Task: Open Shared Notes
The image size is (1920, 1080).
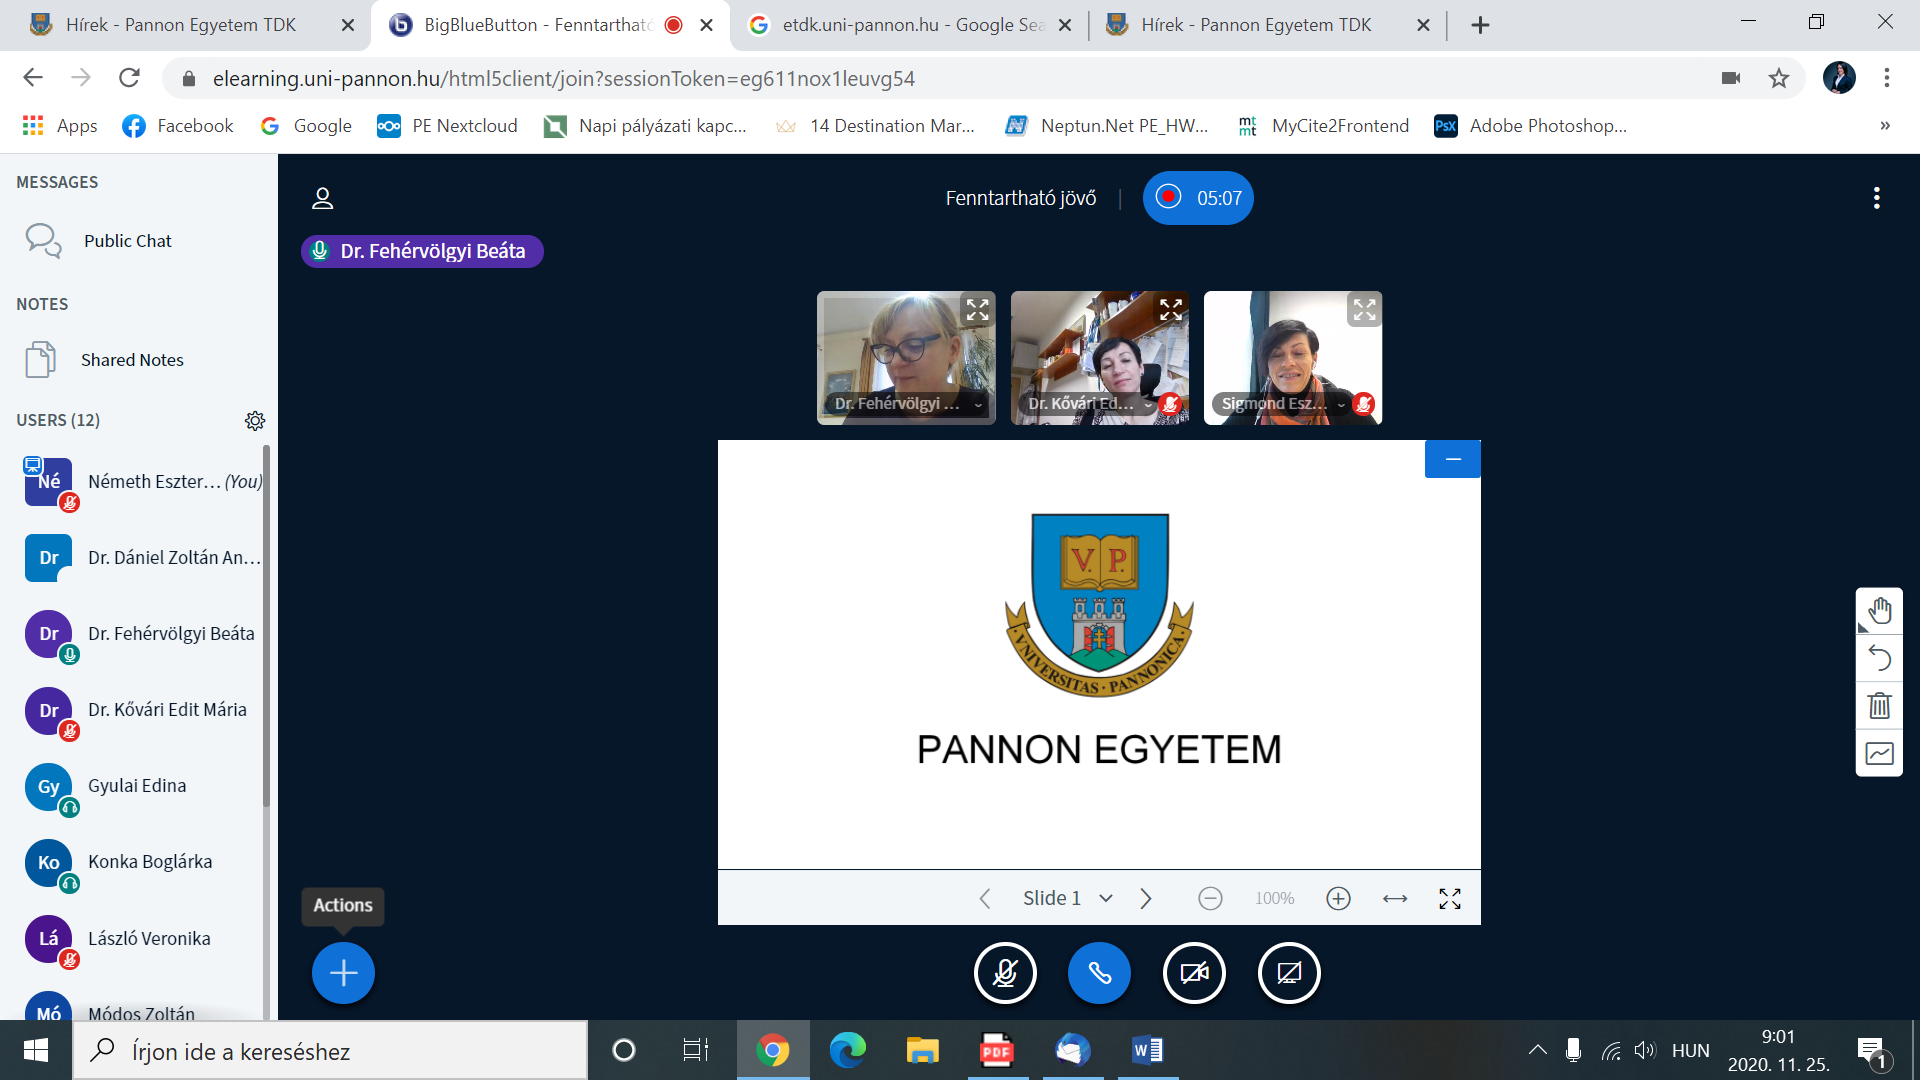Action: 131,360
